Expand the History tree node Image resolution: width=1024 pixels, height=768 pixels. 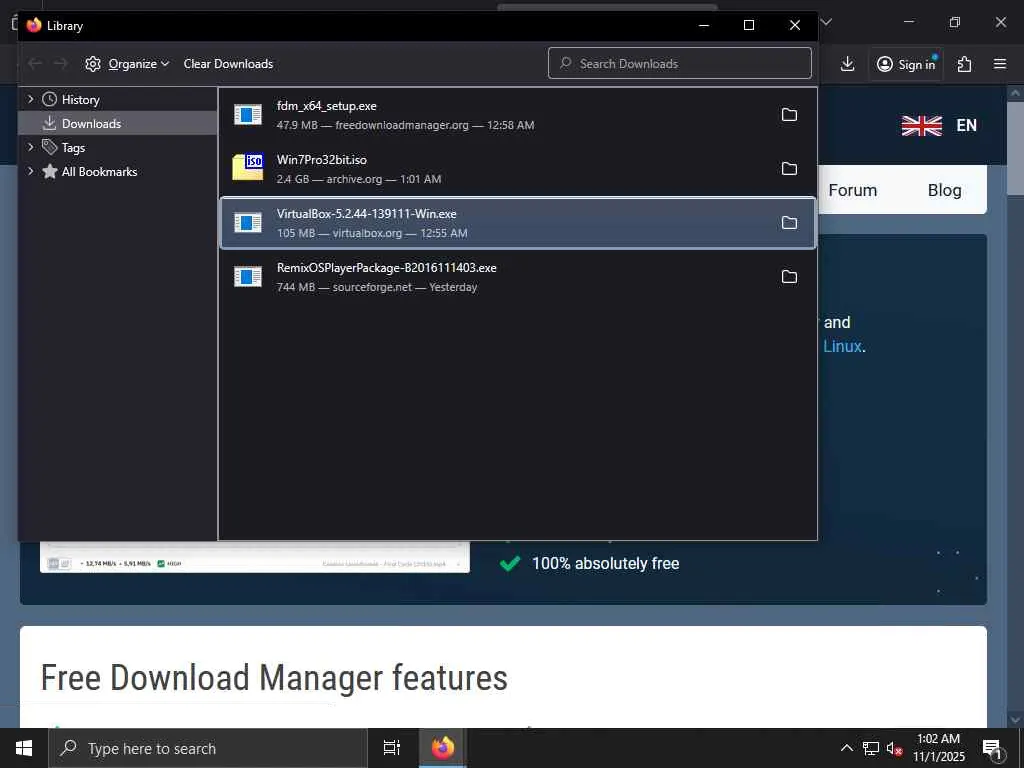30,99
